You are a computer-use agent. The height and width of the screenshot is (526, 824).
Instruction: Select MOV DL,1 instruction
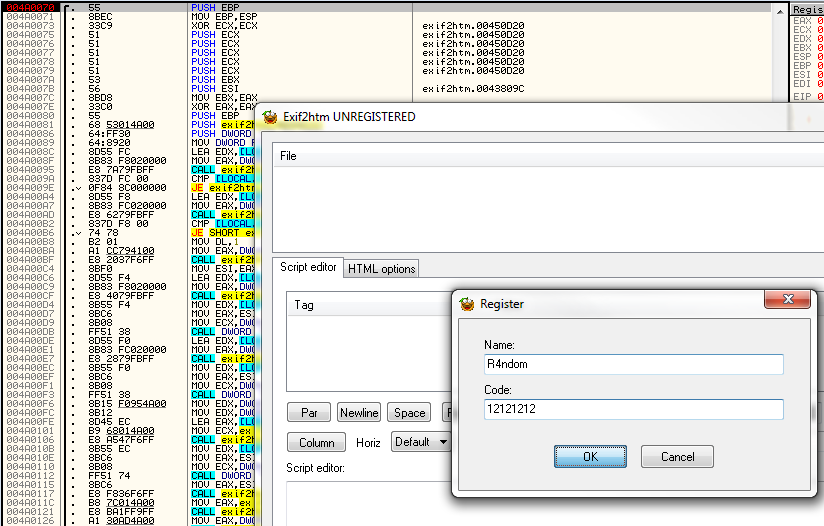tap(215, 242)
